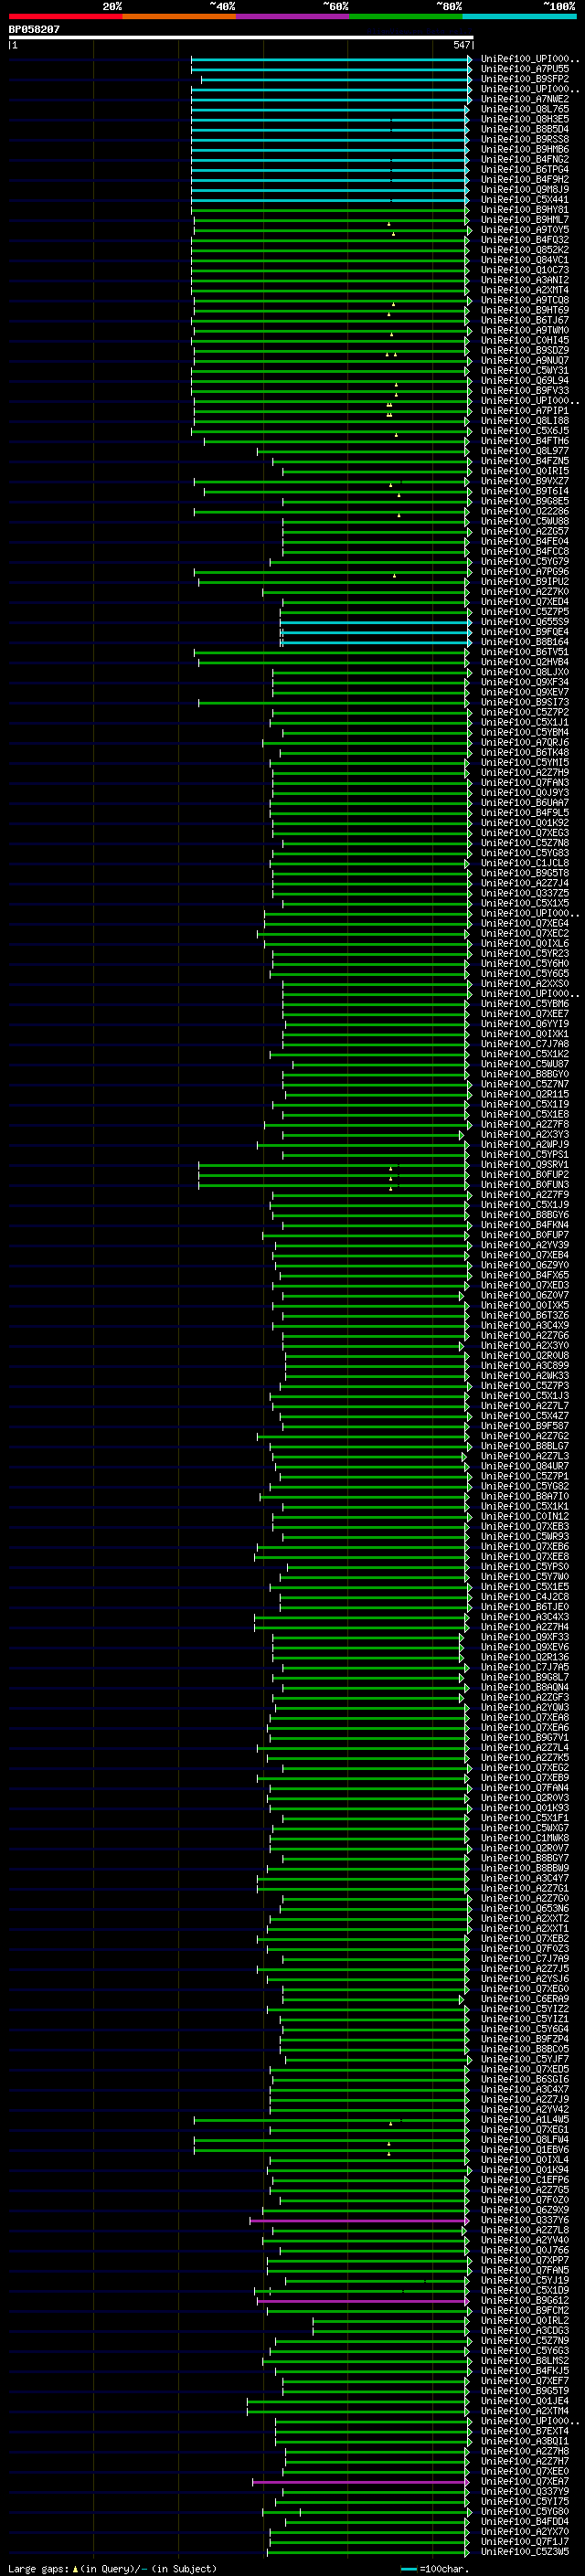Screen dimensions: 585x2576
Task: Select the UniRef100_B4FQ32 label
Action: 524,240
